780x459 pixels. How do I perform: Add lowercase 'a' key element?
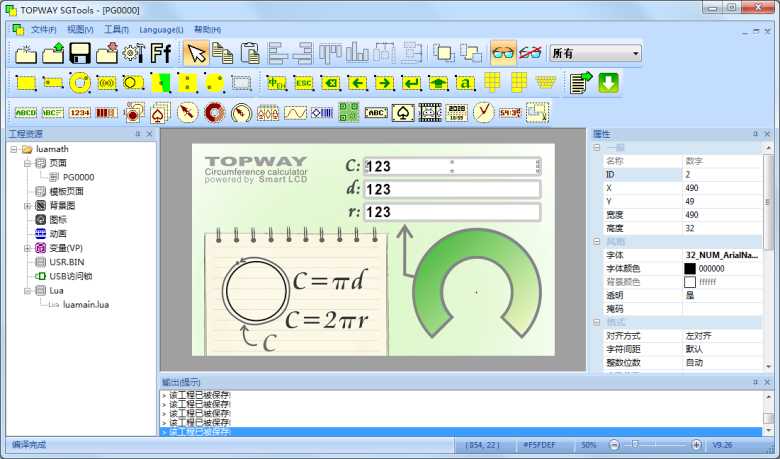tap(465, 83)
